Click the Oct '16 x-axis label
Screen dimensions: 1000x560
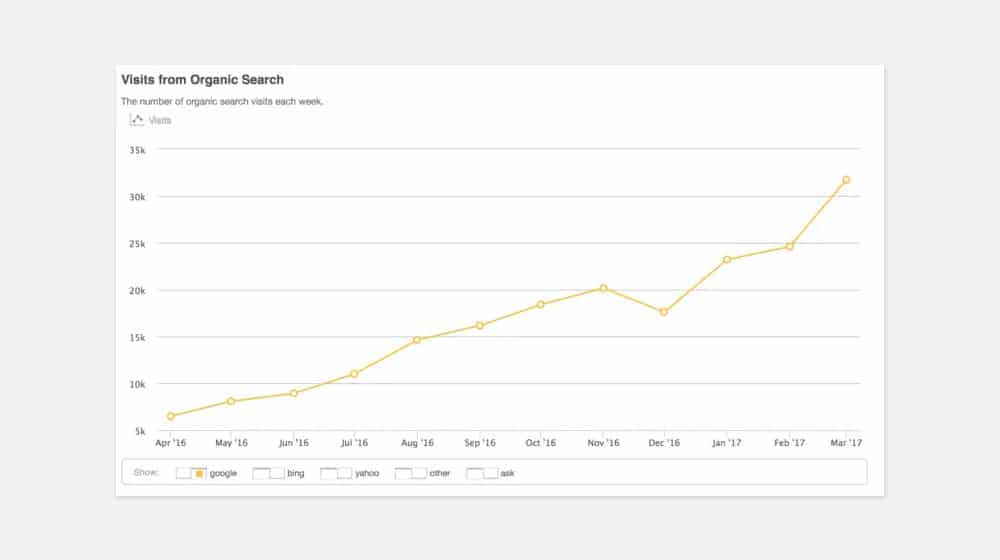tap(541, 443)
